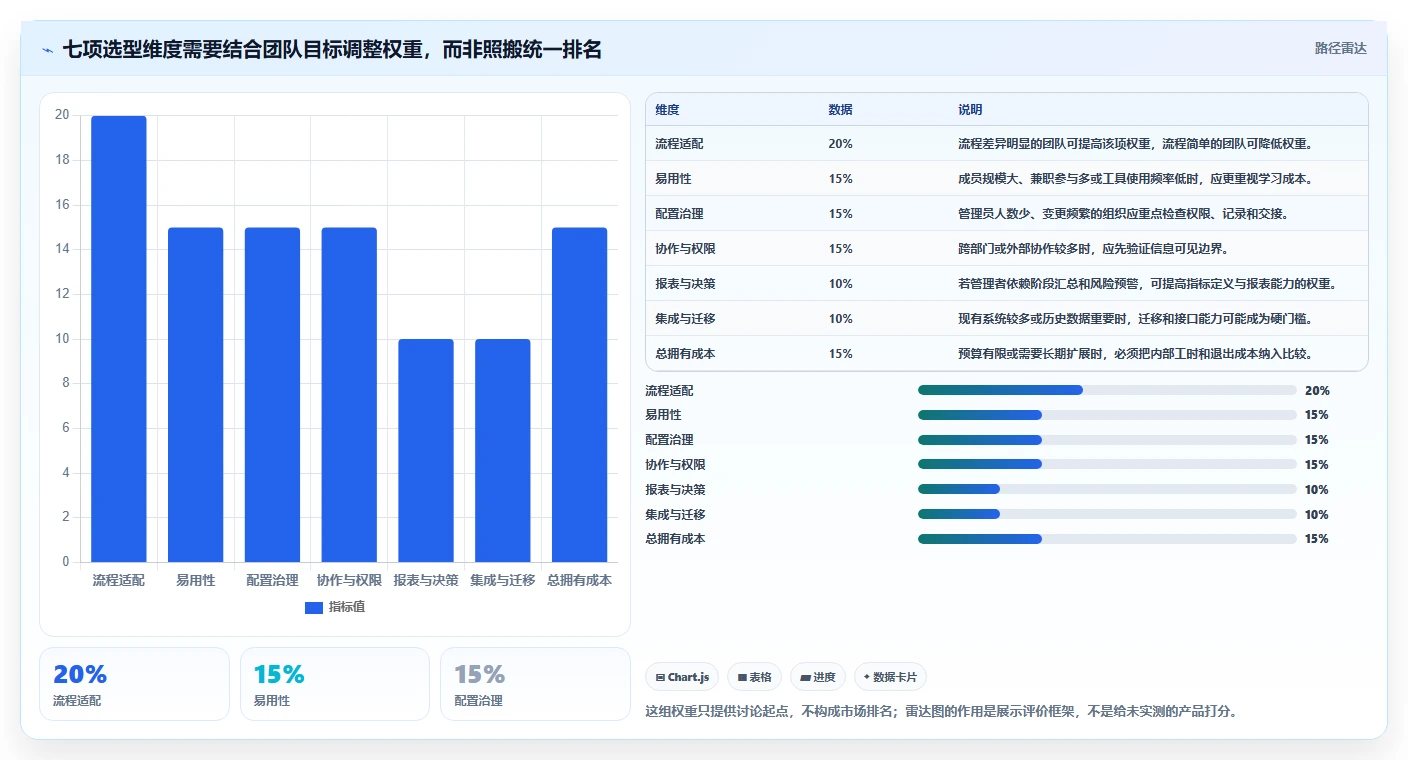Click the 报表与决策 x-axis label under the chart

pyautogui.click(x=426, y=580)
